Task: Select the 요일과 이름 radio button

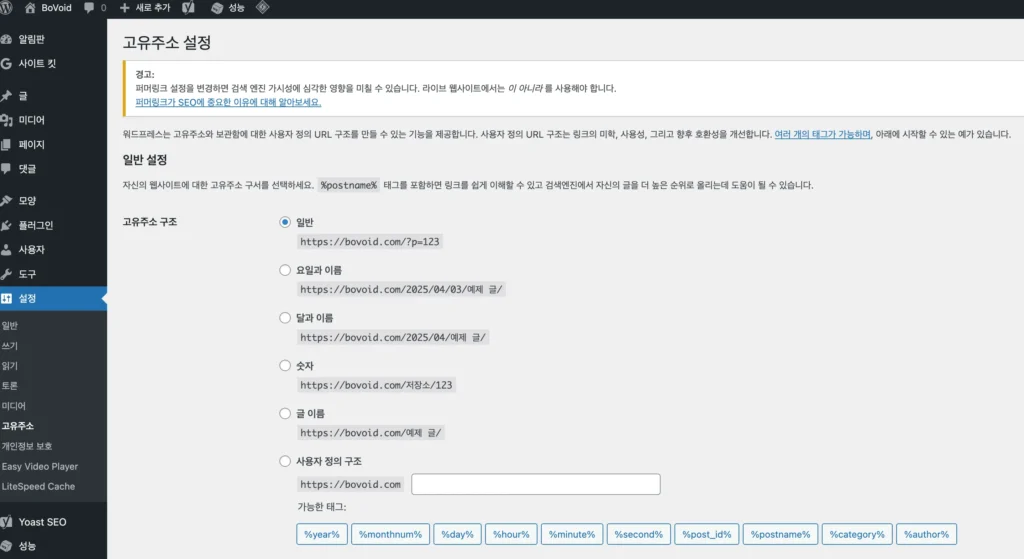Action: pos(285,270)
